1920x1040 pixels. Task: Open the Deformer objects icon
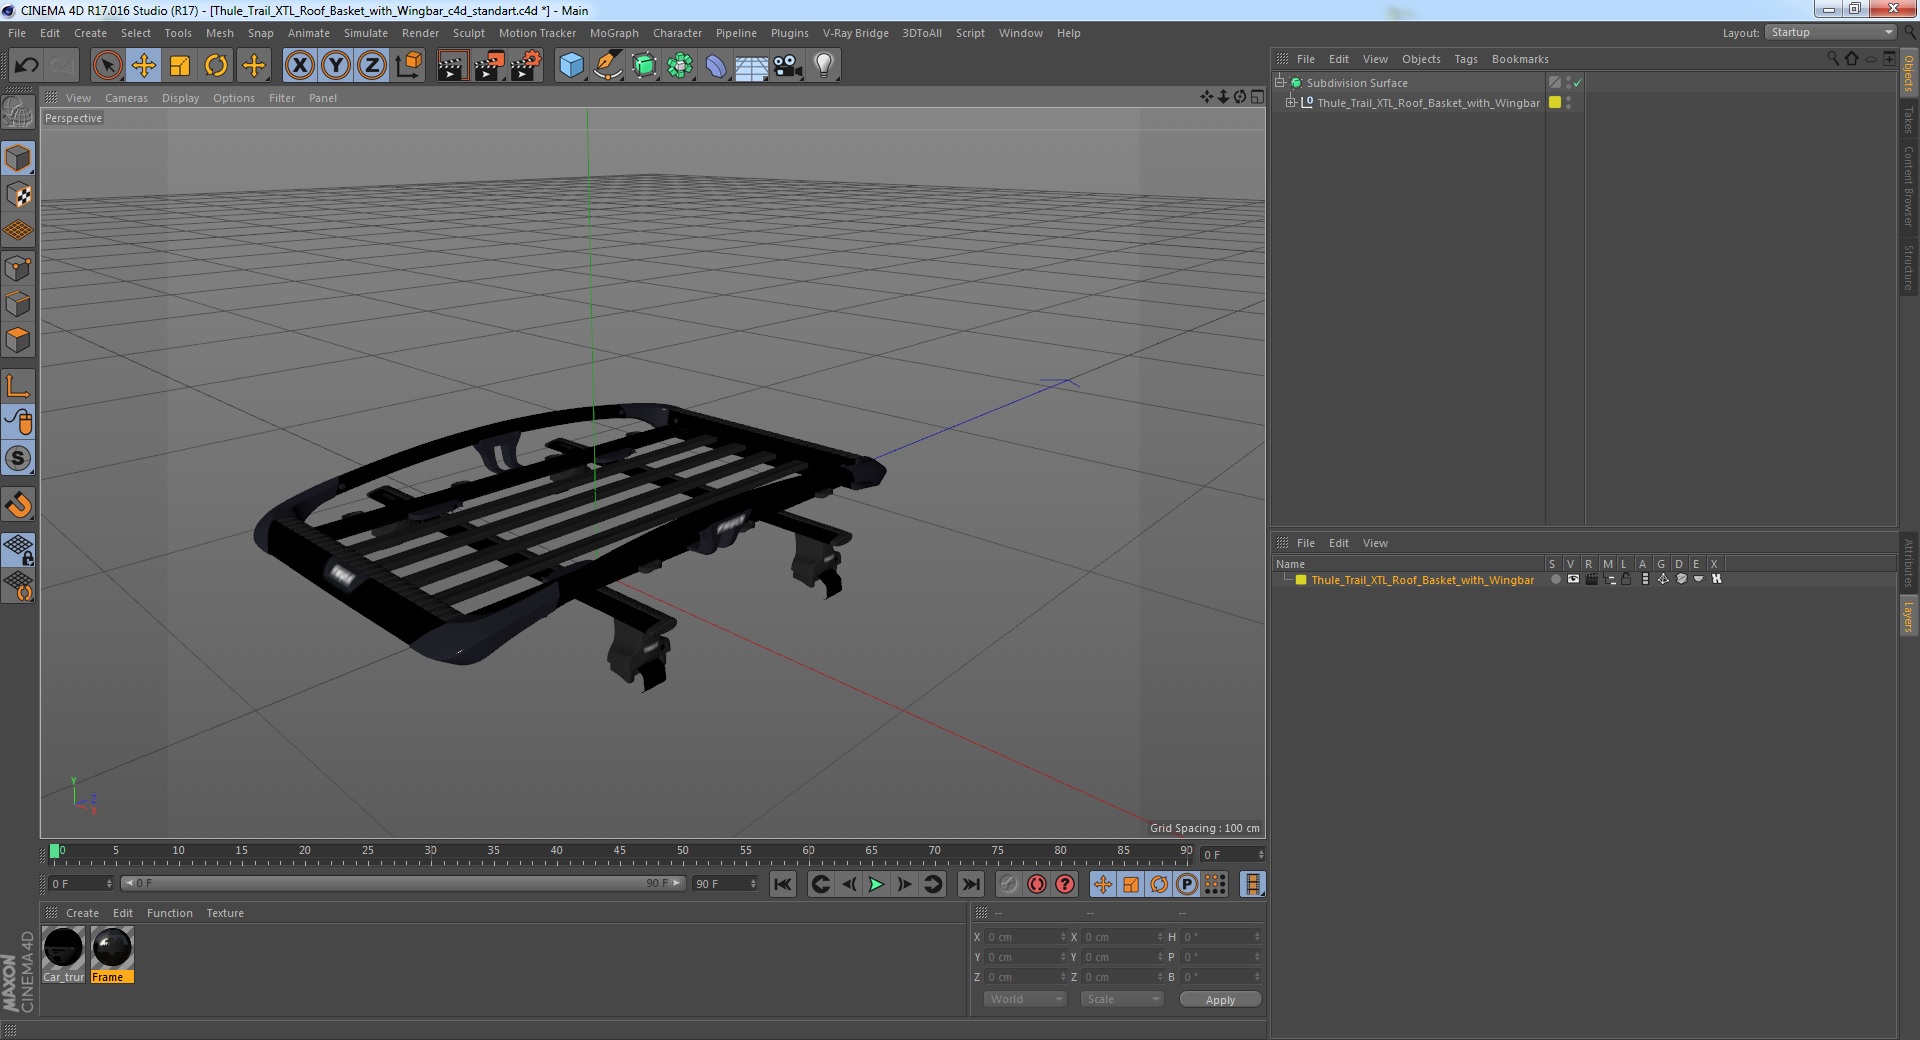716,66
